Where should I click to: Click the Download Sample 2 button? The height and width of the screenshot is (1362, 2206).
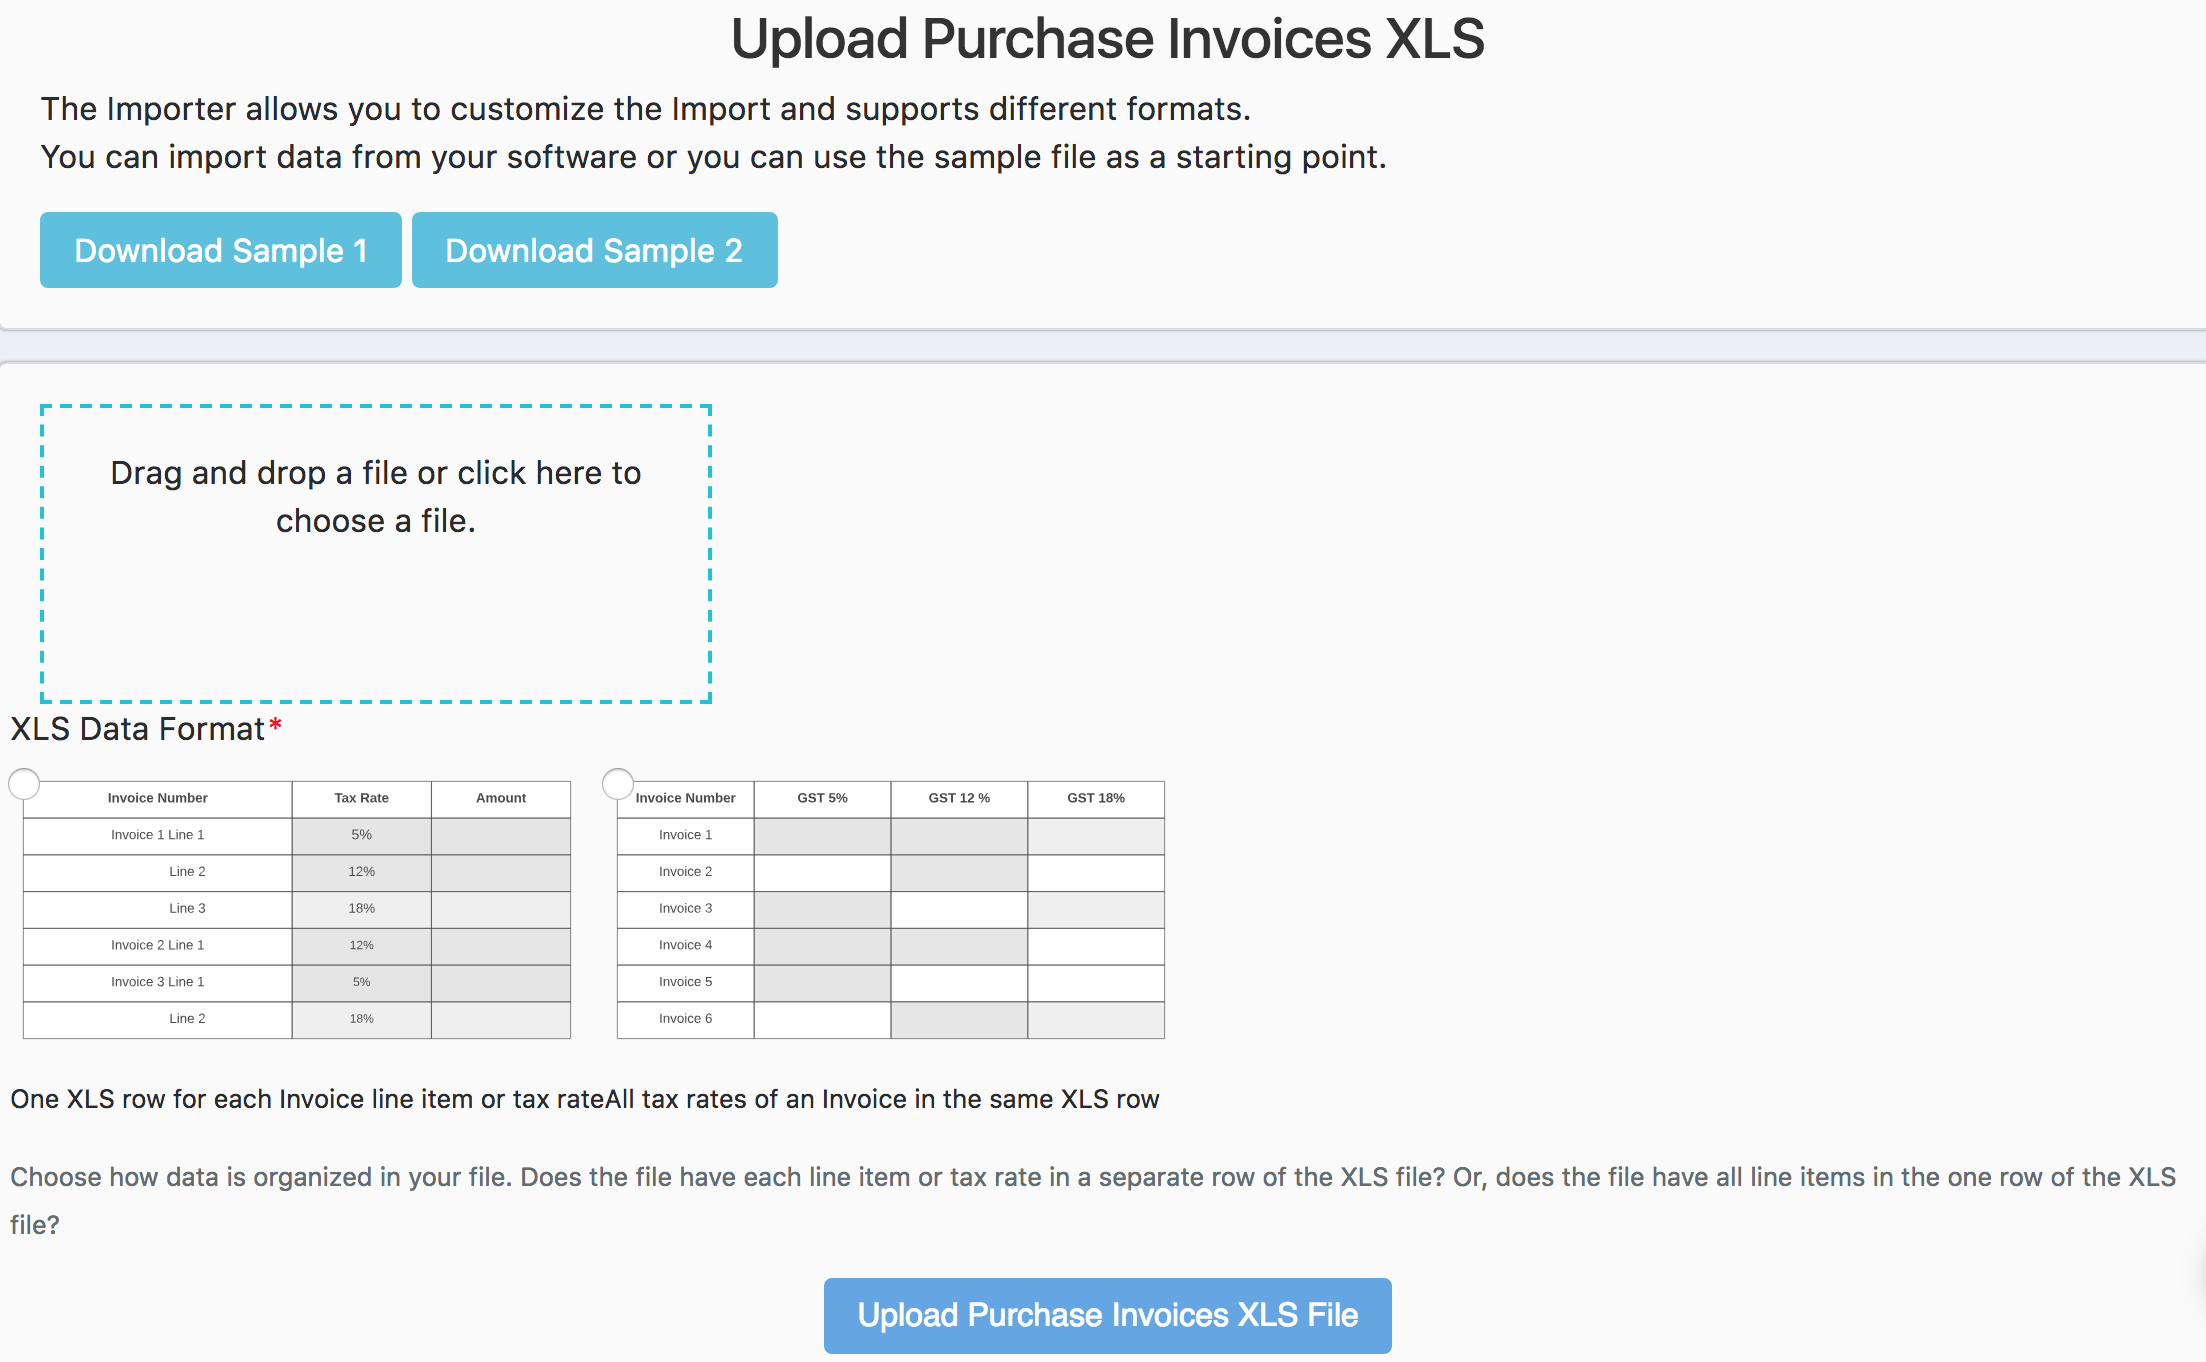[594, 250]
